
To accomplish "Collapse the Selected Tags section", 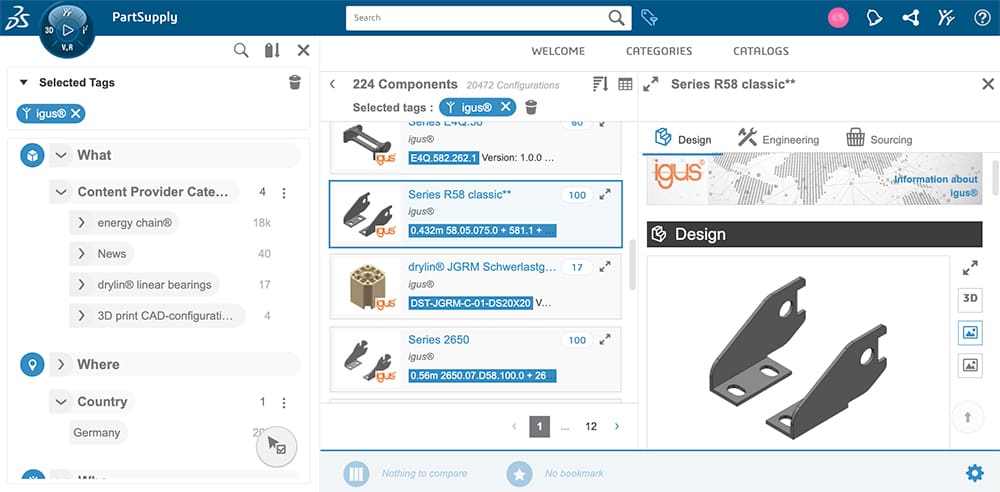I will tap(24, 82).
